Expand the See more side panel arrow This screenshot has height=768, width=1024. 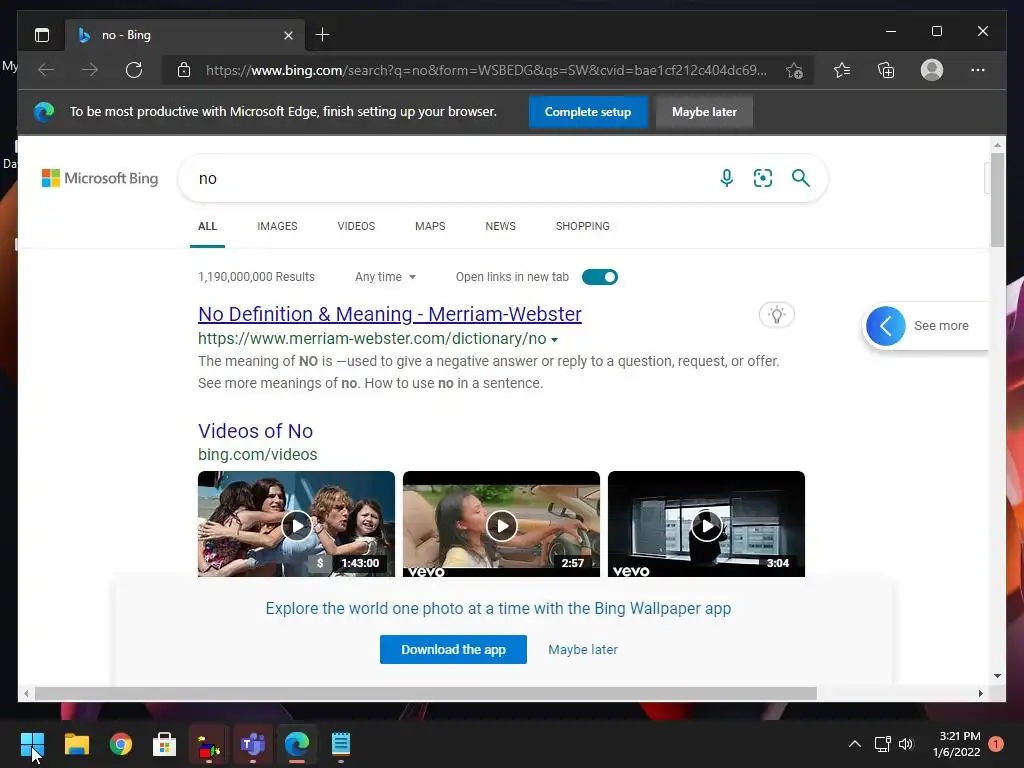pyautogui.click(x=886, y=325)
